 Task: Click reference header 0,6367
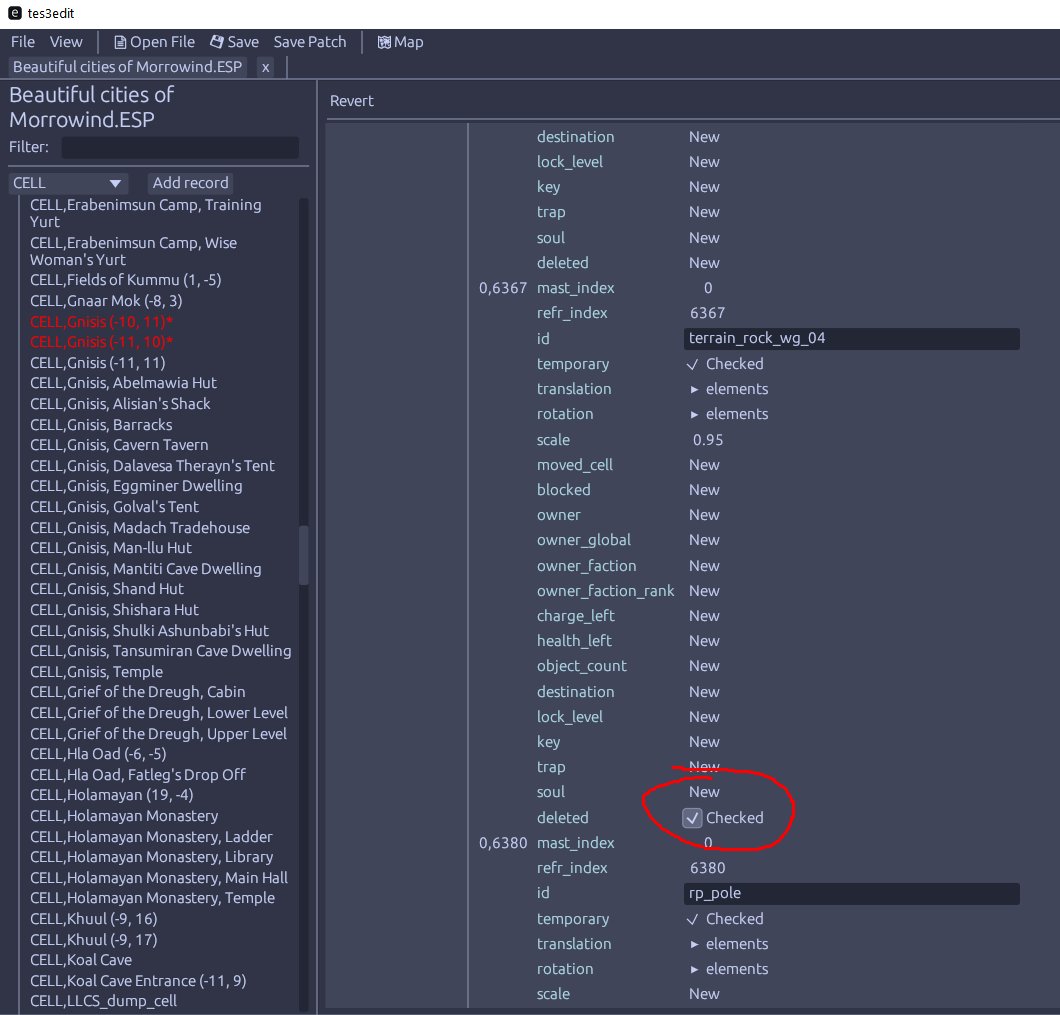pyautogui.click(x=502, y=288)
